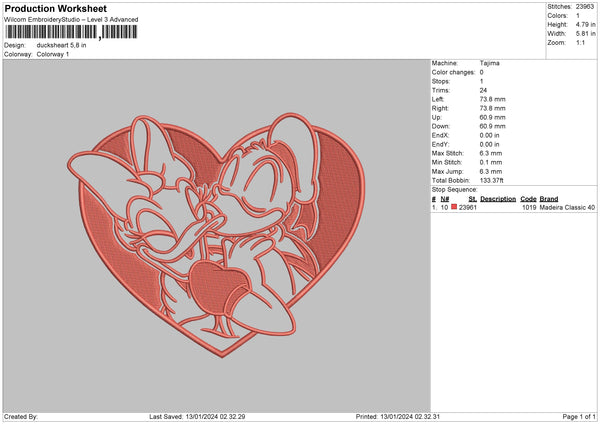Click the Description column header
Viewport: 600px width, 424px height.
point(497,199)
